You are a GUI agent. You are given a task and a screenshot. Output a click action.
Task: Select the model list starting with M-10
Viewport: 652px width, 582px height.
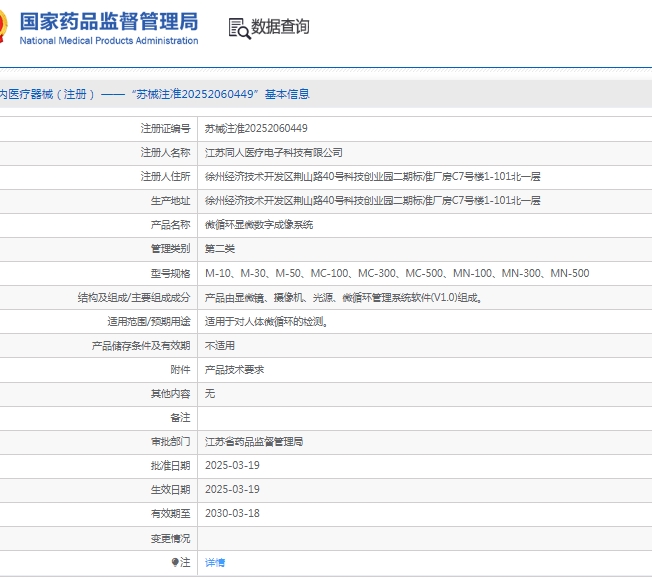(397, 273)
